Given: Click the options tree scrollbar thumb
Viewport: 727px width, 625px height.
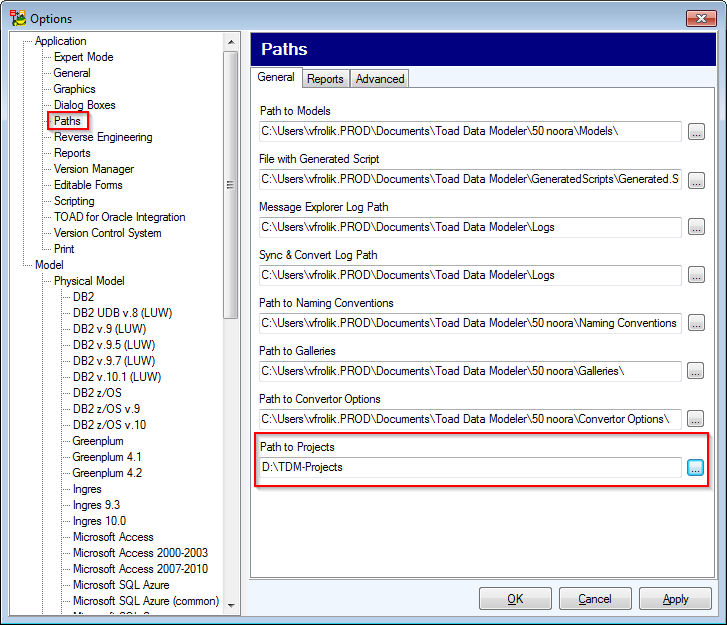Looking at the screenshot, I should point(230,185).
